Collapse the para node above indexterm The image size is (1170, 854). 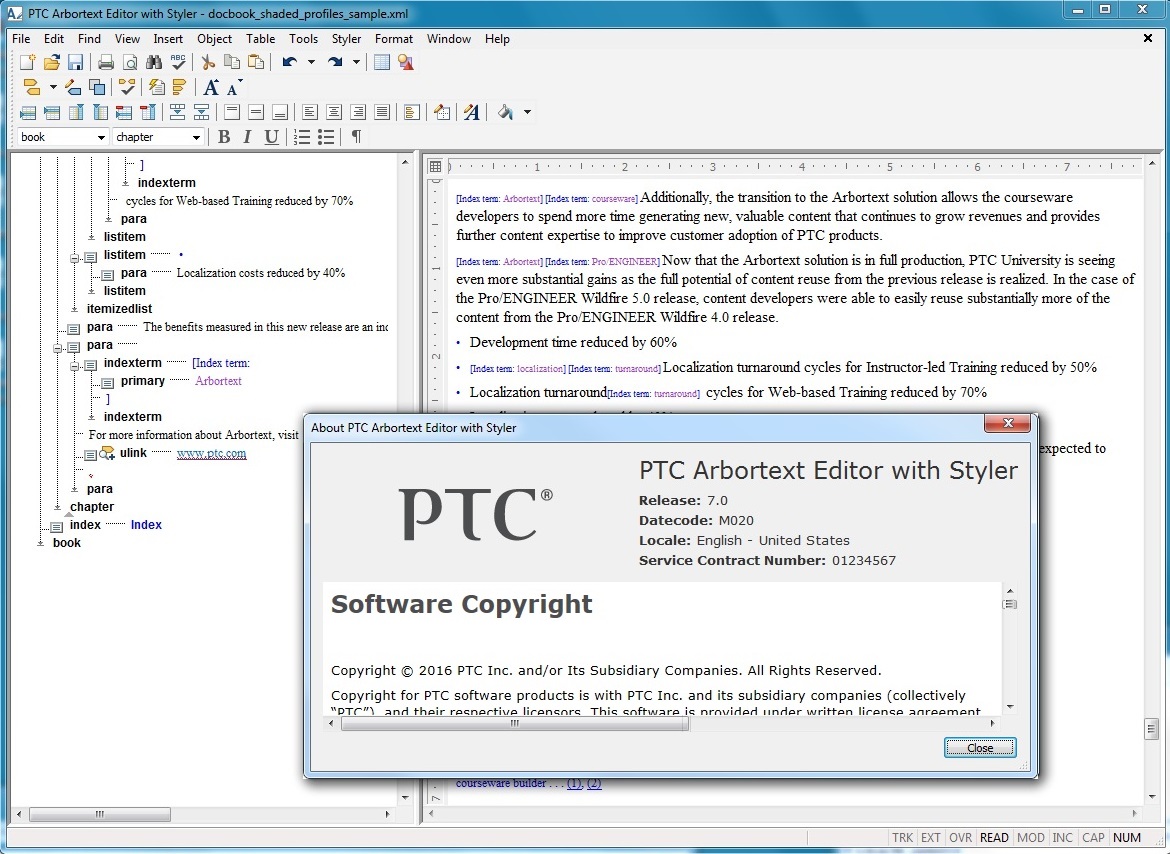57,348
